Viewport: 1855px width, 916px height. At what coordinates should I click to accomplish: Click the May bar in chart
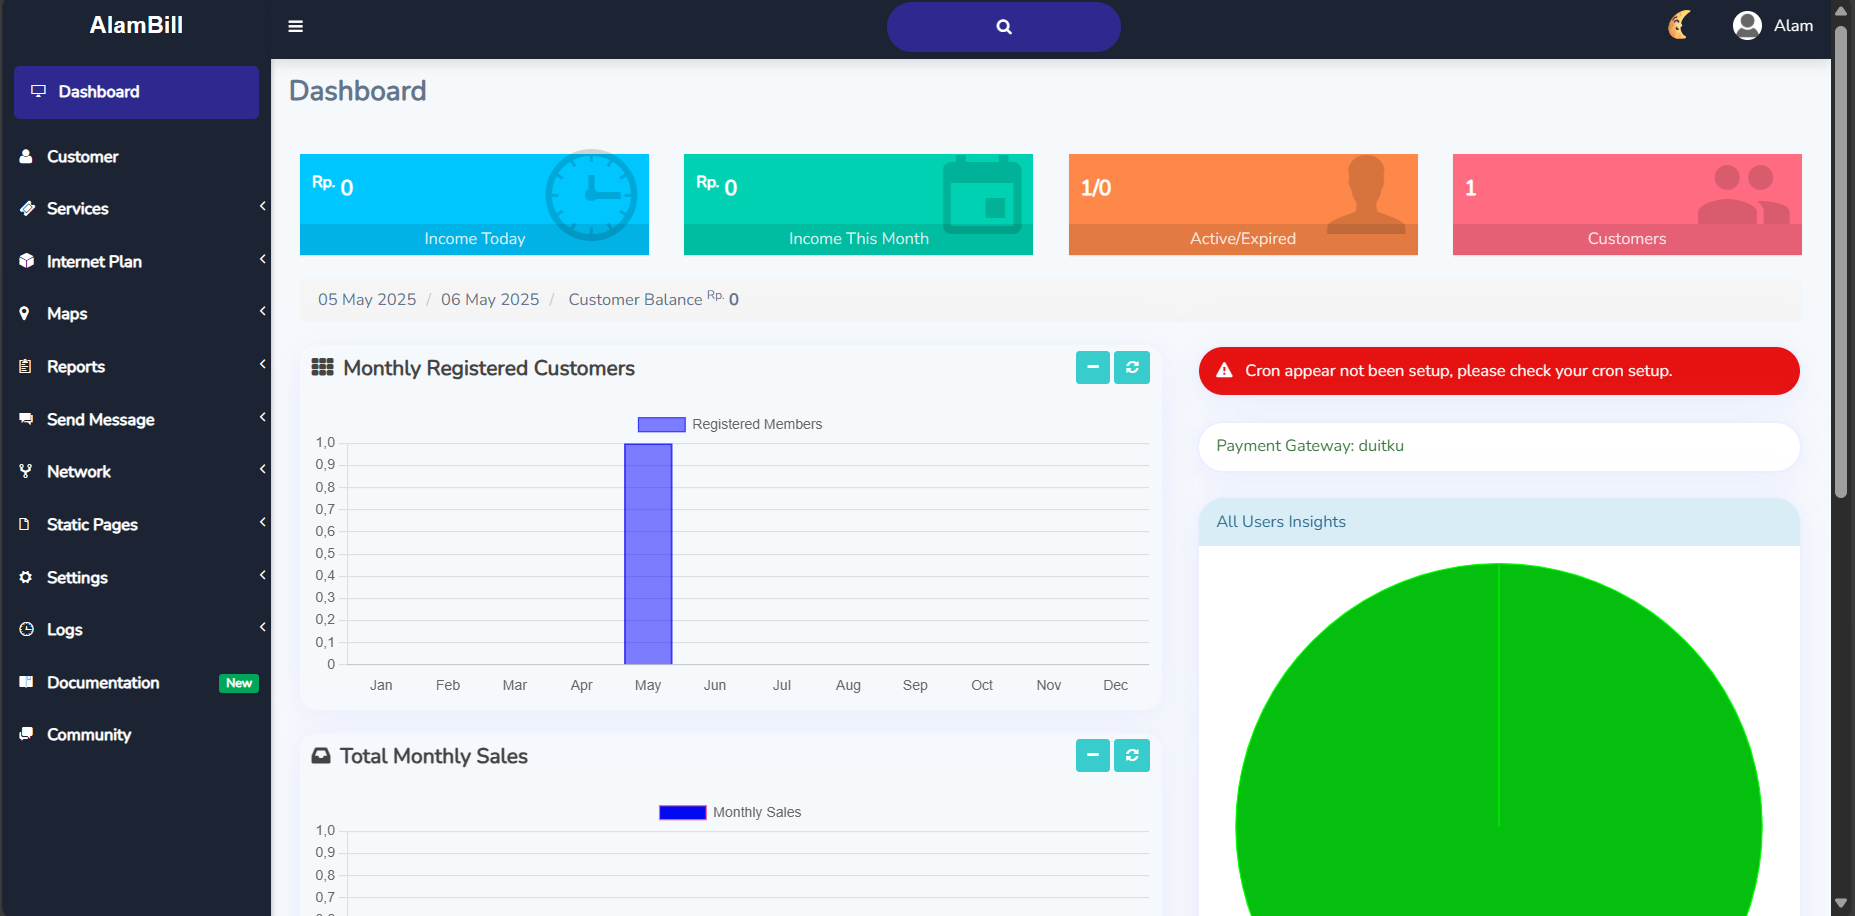tap(648, 554)
